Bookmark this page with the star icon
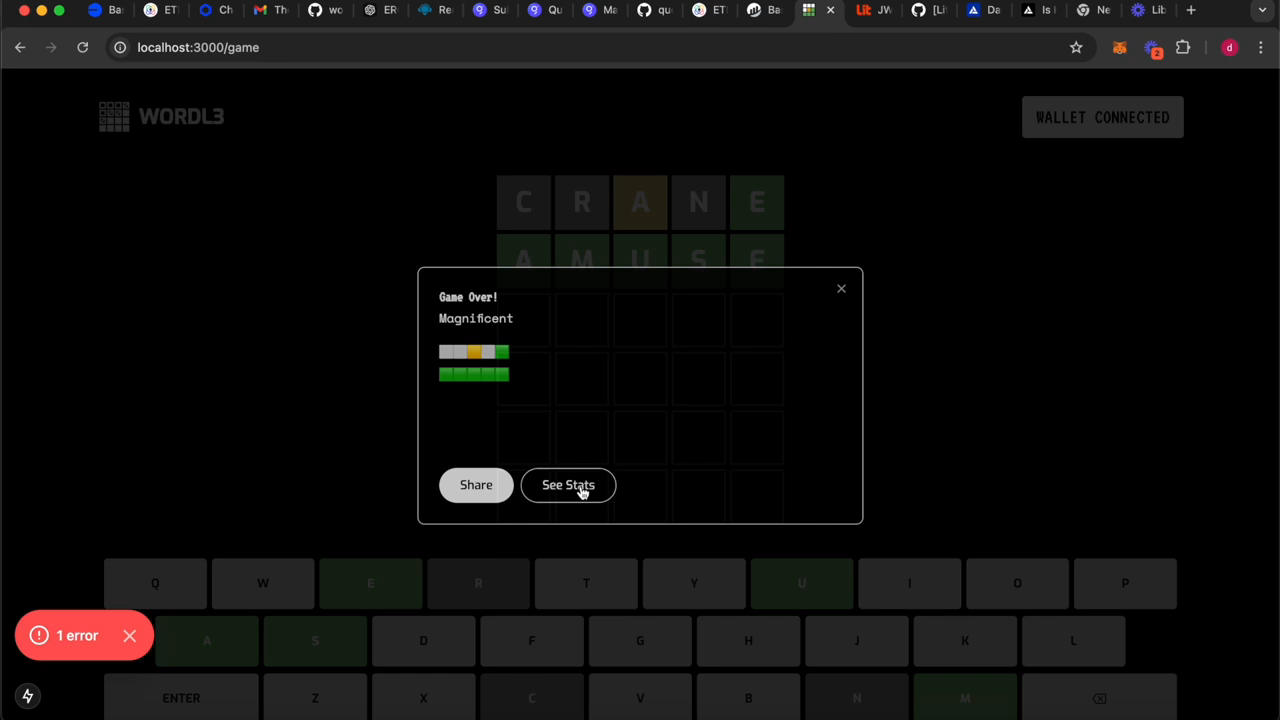The width and height of the screenshot is (1280, 720). 1076,47
